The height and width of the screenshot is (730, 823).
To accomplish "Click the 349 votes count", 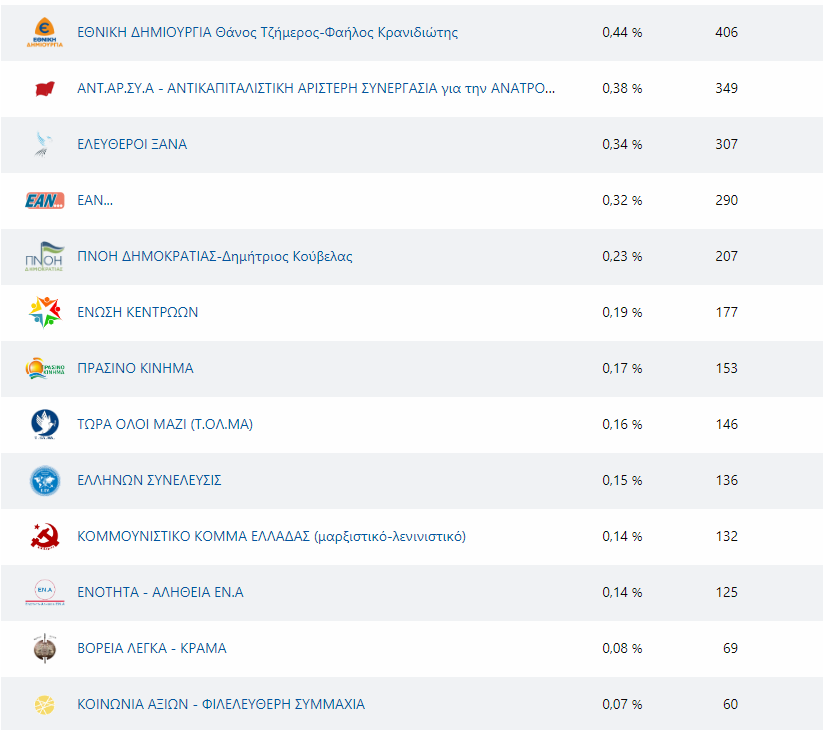I will tap(726, 88).
